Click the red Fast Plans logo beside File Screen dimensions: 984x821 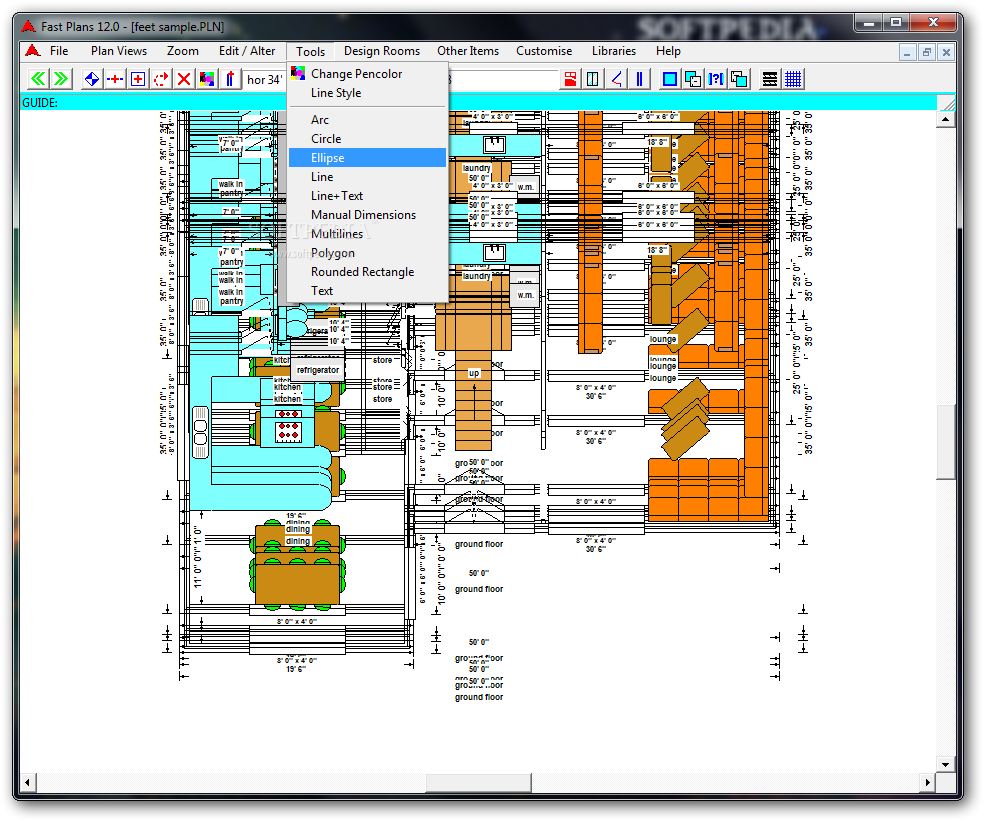point(33,51)
